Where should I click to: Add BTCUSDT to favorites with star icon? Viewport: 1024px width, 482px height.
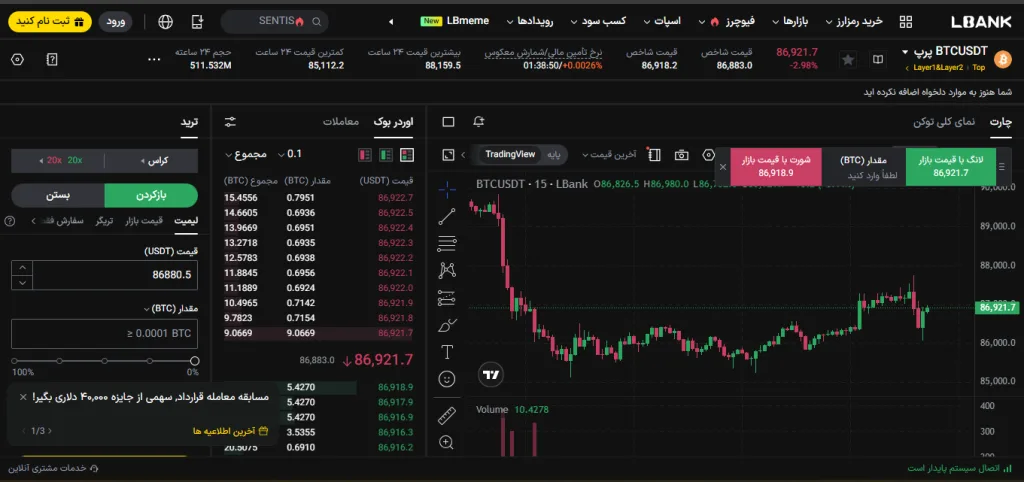coord(848,60)
